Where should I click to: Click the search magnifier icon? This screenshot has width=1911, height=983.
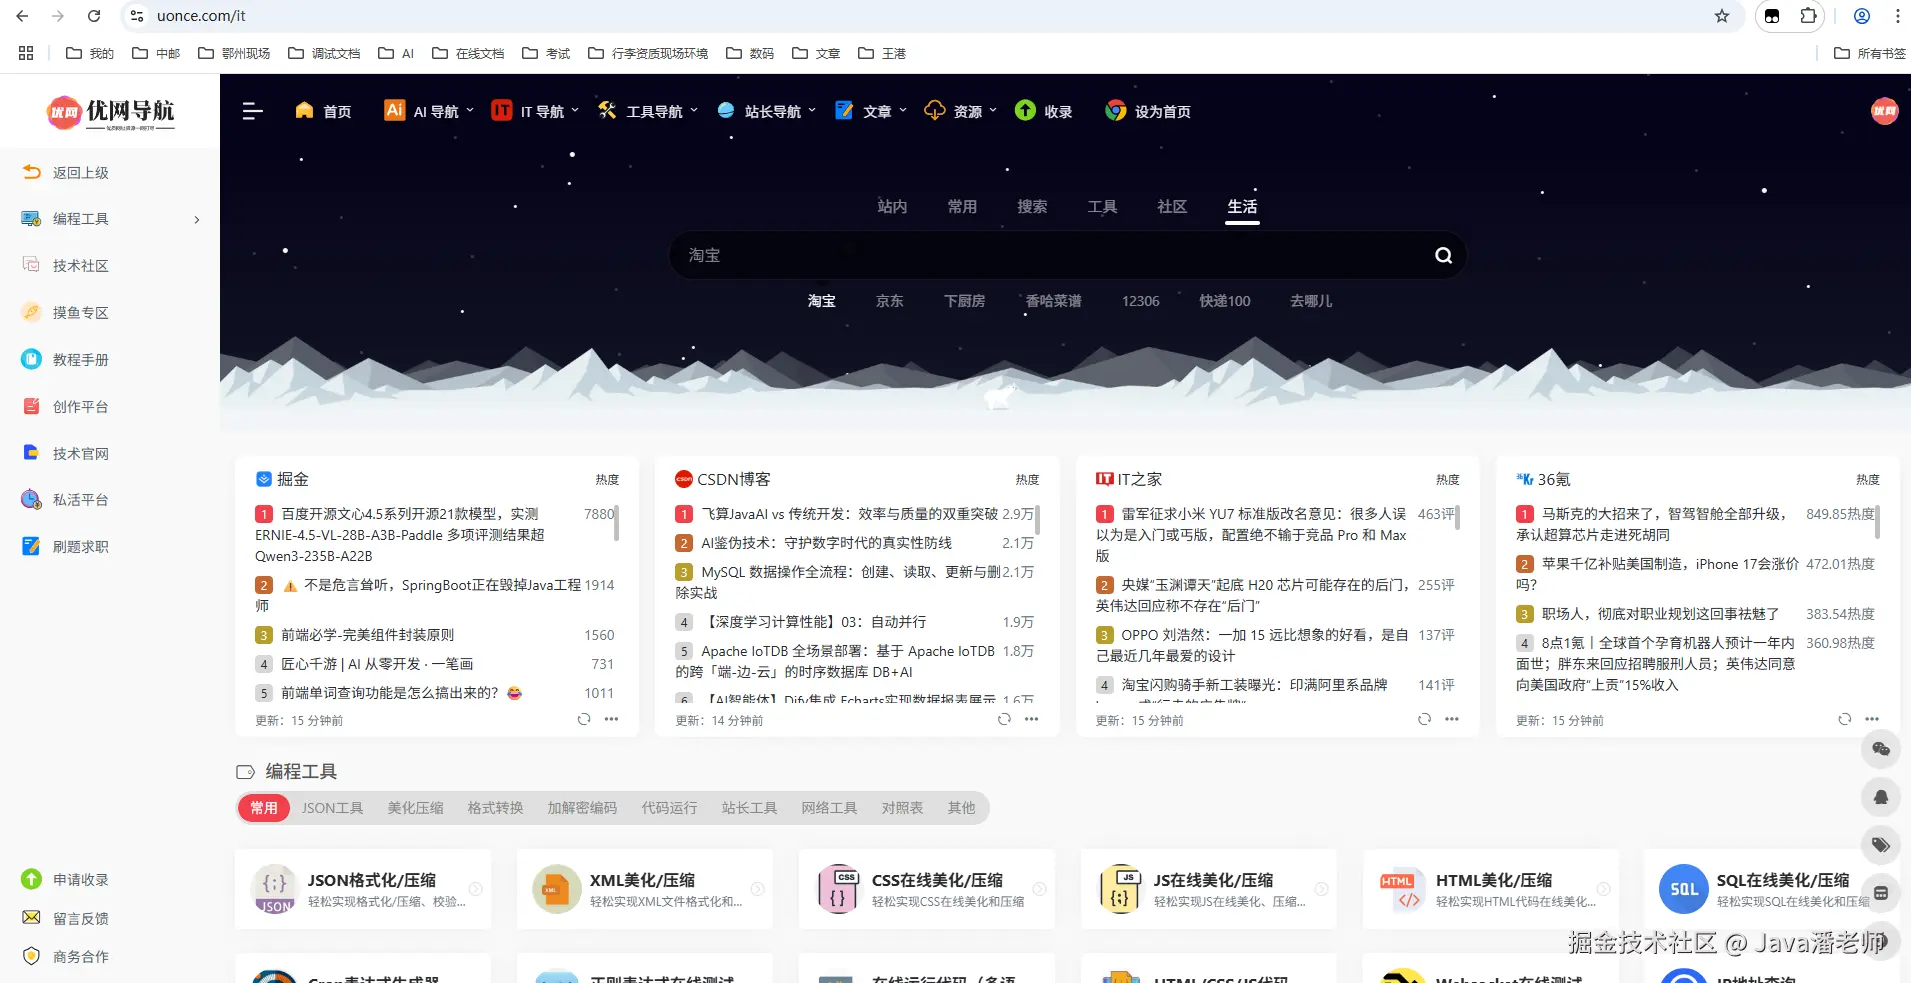click(x=1442, y=254)
